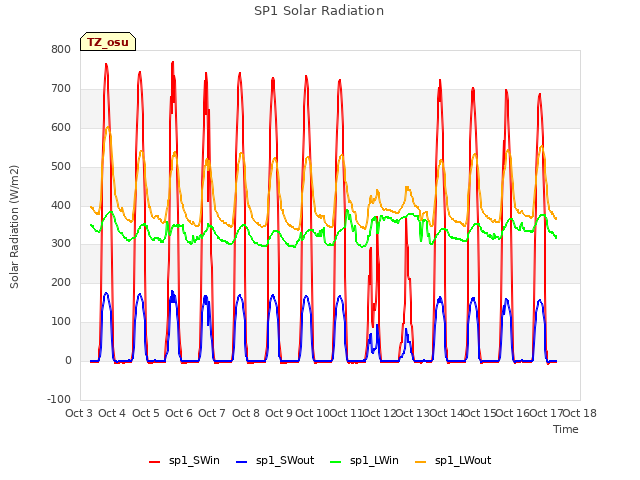Click the Oct 18 x-axis label
Screen dimensions: 640x480
click(x=580, y=413)
